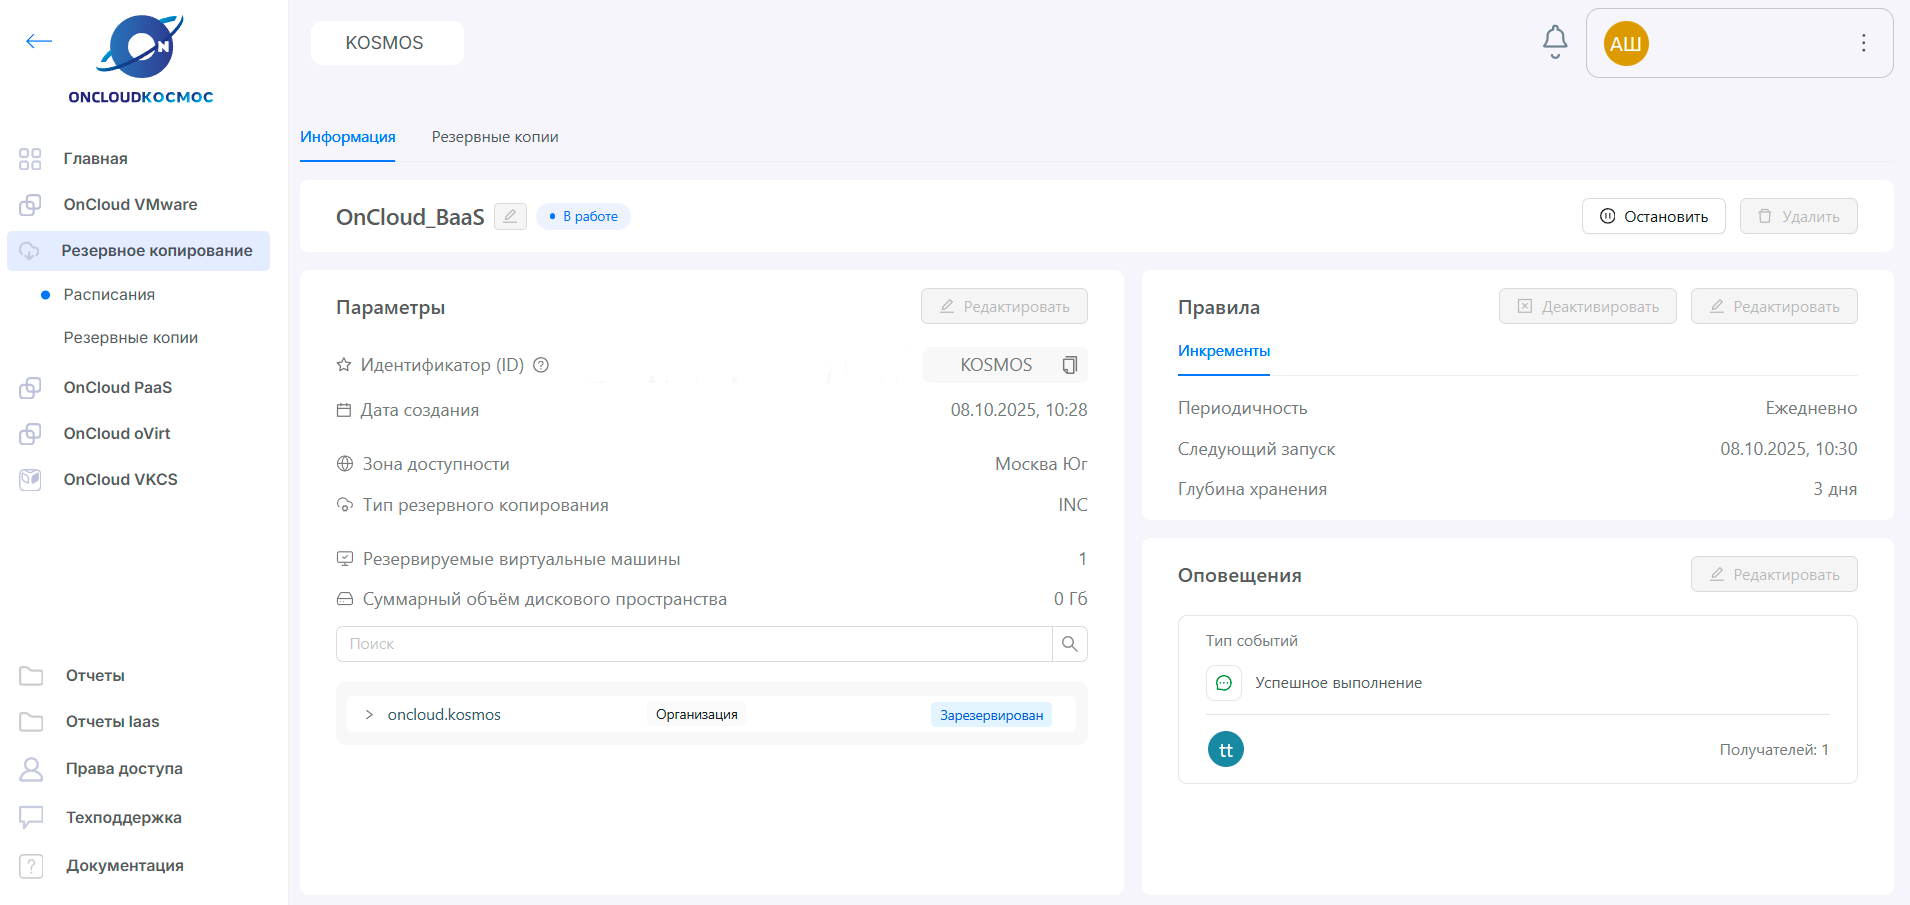
Task: Click the Поиск input field
Action: click(693, 644)
